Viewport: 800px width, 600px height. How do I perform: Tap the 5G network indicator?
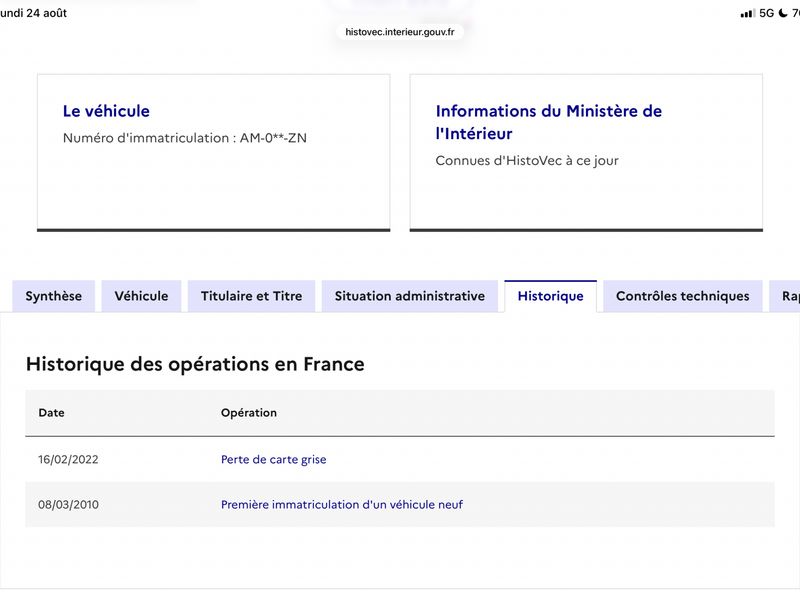coord(766,13)
